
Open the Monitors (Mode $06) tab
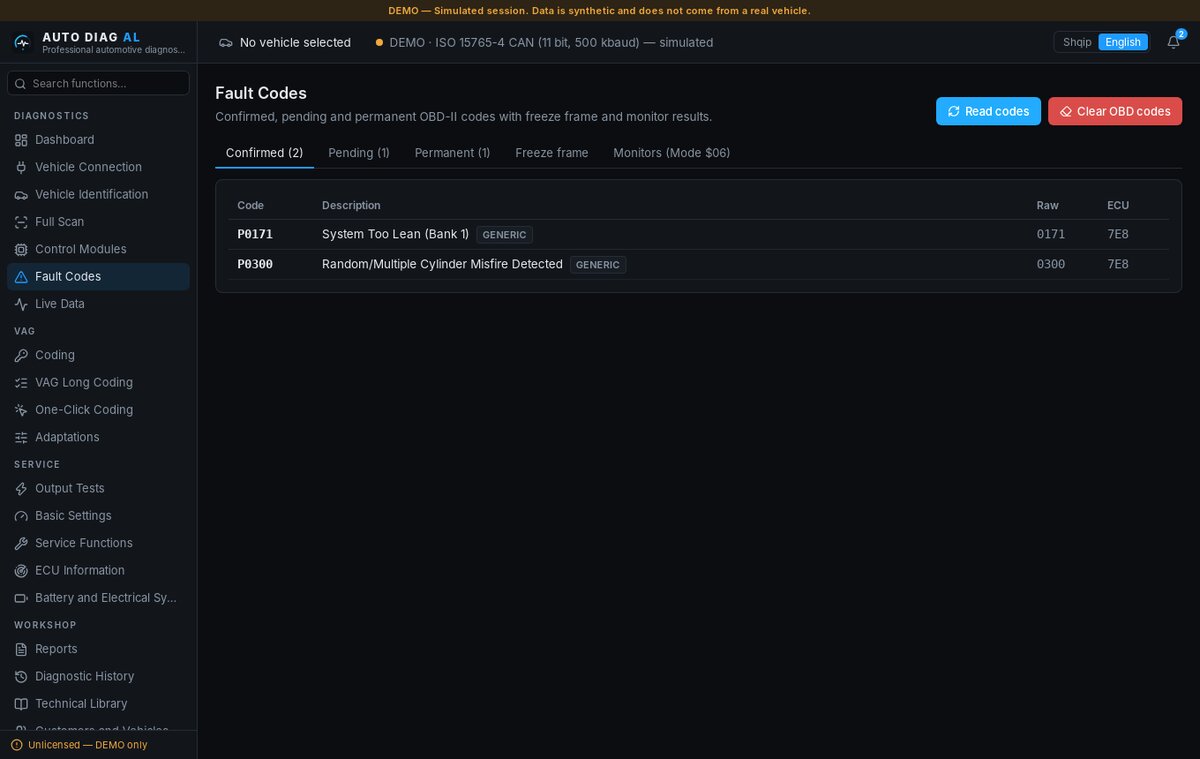pyautogui.click(x=672, y=153)
